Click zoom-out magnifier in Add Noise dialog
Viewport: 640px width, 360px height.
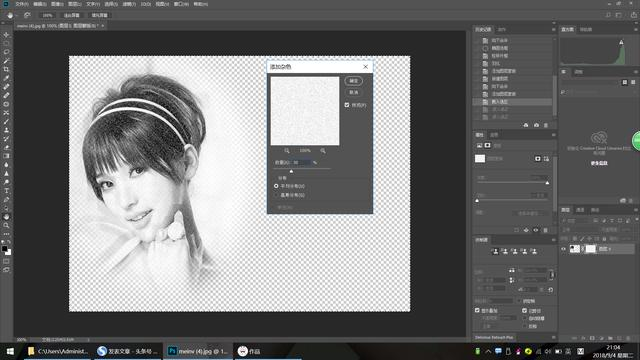287,151
